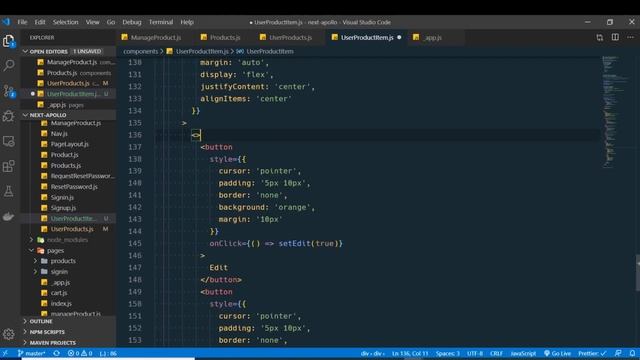Open the feedback icon in status bar
The image size is (640, 360).
pyautogui.click(x=618, y=353)
